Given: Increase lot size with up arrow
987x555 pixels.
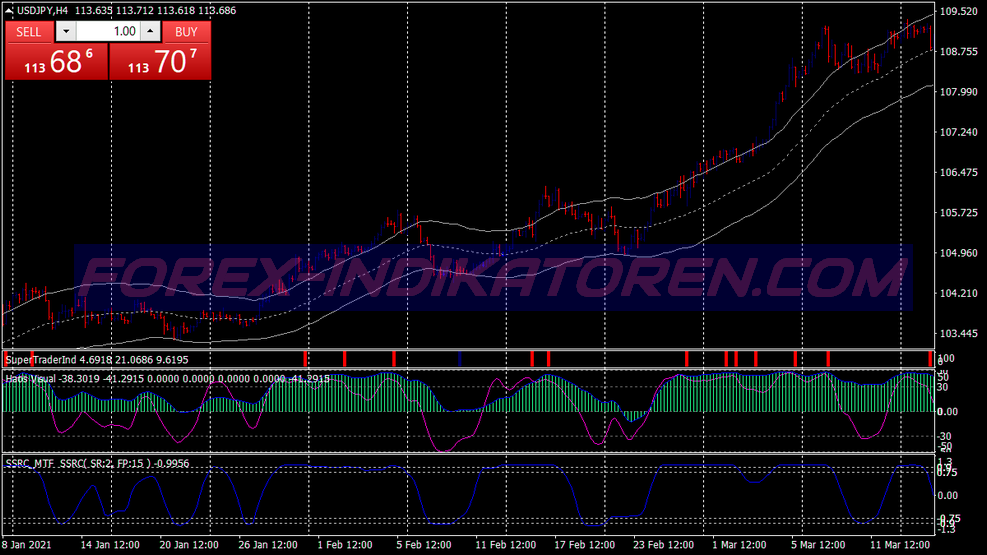Looking at the screenshot, I should click(150, 31).
